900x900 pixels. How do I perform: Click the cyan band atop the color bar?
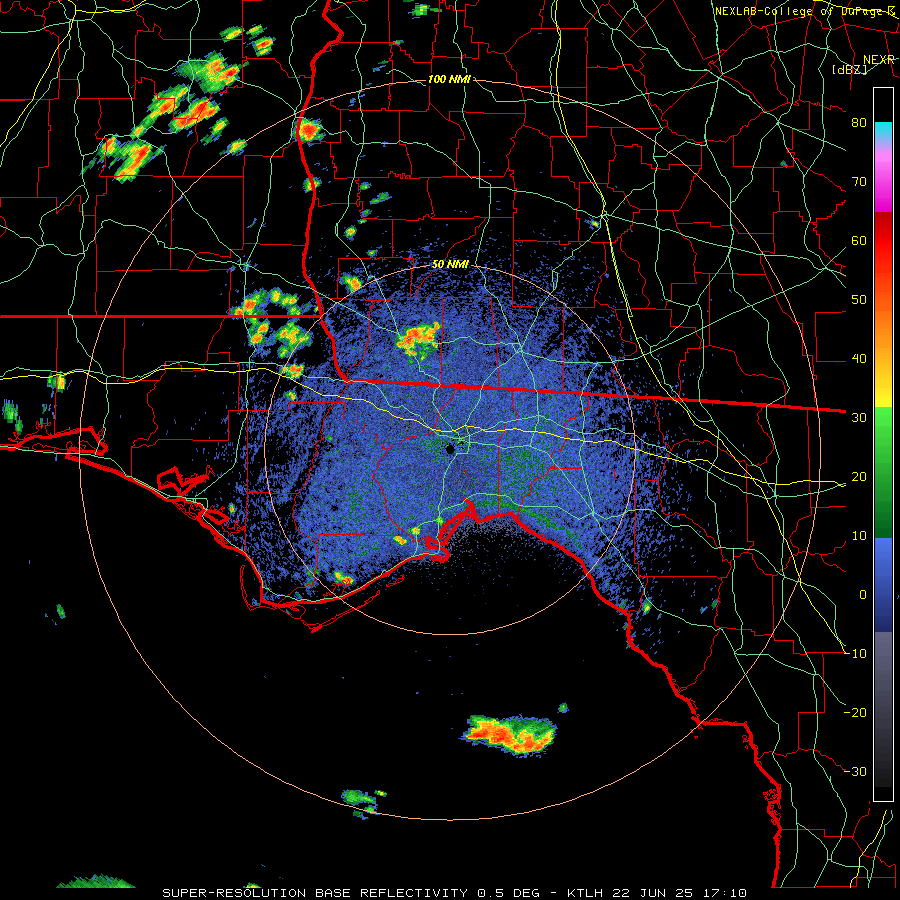pyautogui.click(x=883, y=132)
